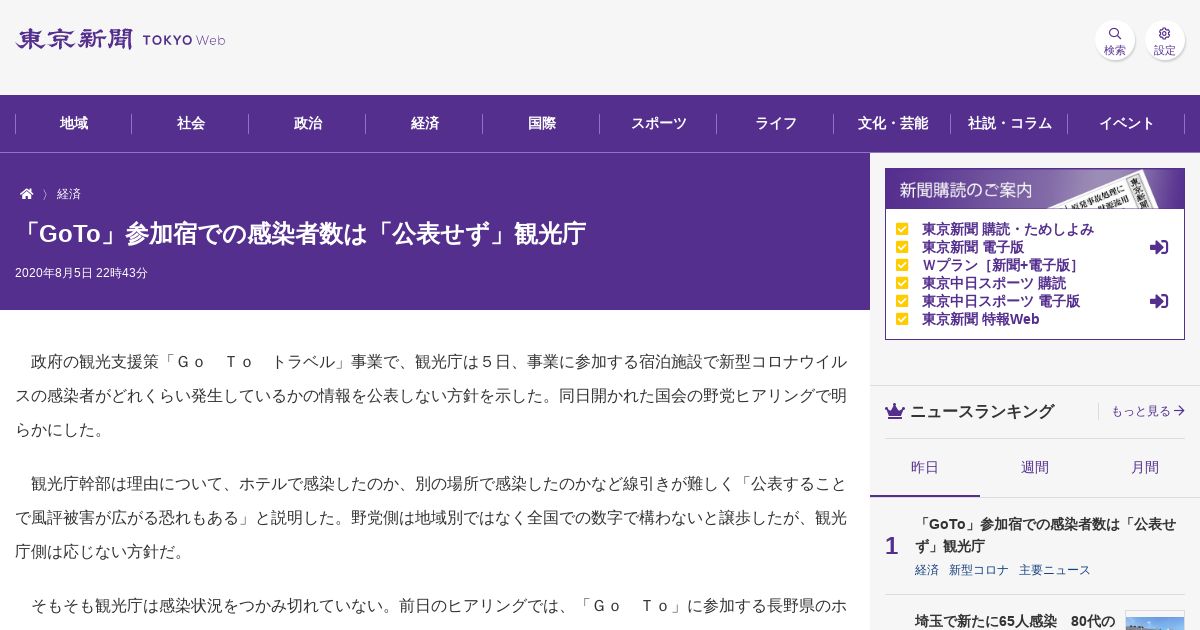Open 埼玉で新たに65人感染 ranking article
This screenshot has height=630, width=1200.
click(1015, 621)
